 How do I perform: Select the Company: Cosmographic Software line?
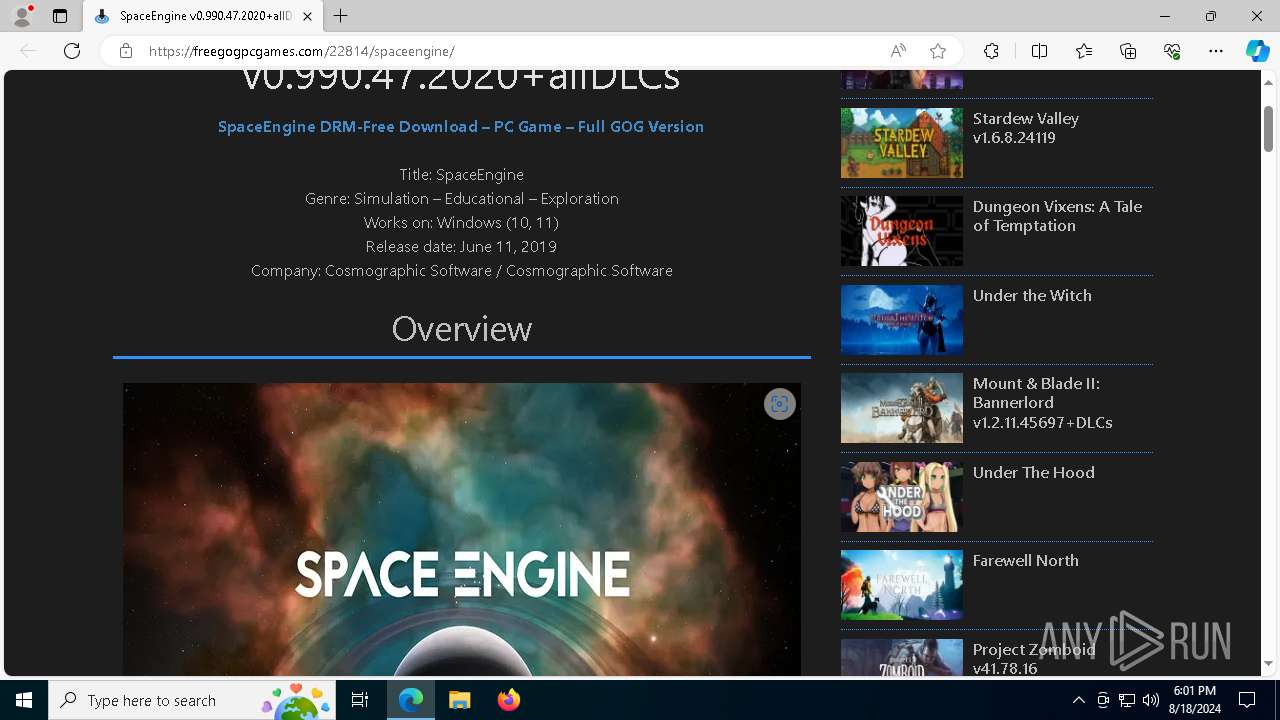point(461,271)
